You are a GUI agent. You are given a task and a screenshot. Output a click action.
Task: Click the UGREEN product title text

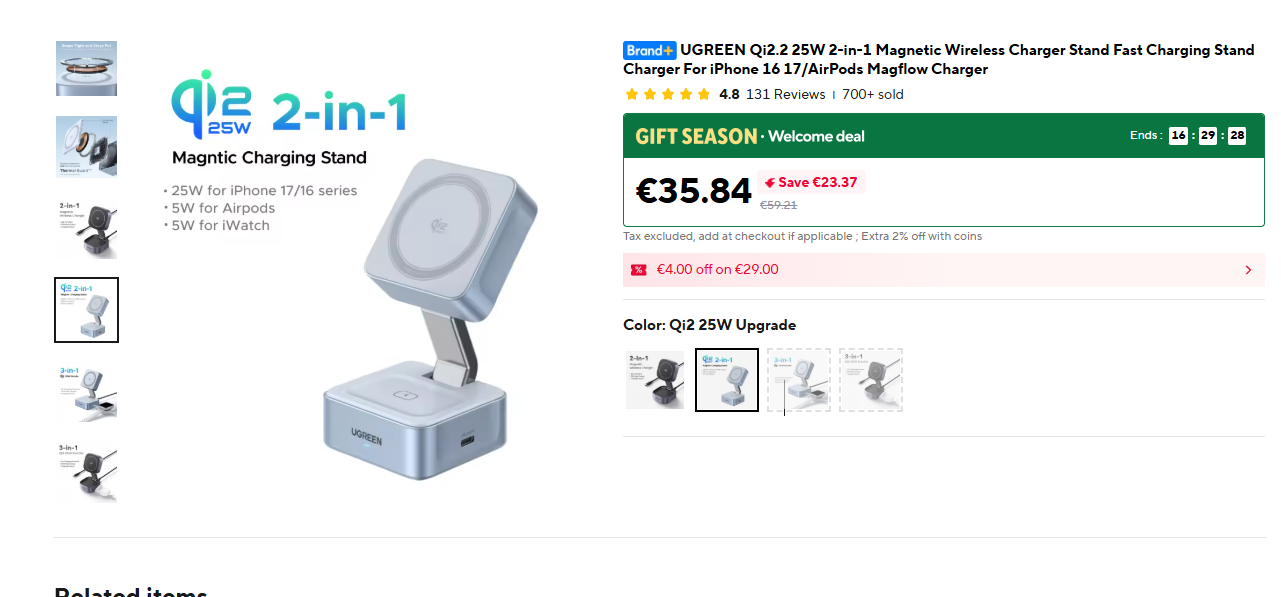click(940, 60)
